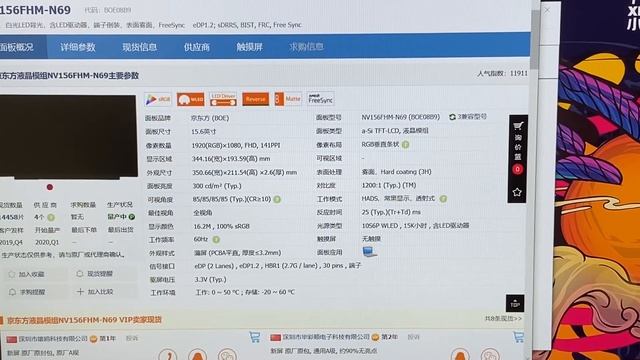The image size is (640, 360).
Task: Click the 投诉 link beside 第1年
Action: click(x=132, y=338)
